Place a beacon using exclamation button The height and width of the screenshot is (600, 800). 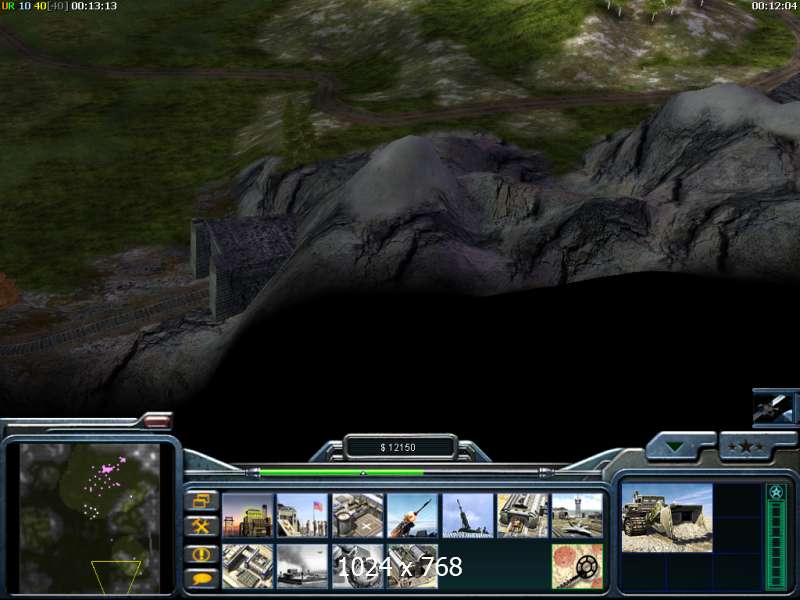[202, 554]
